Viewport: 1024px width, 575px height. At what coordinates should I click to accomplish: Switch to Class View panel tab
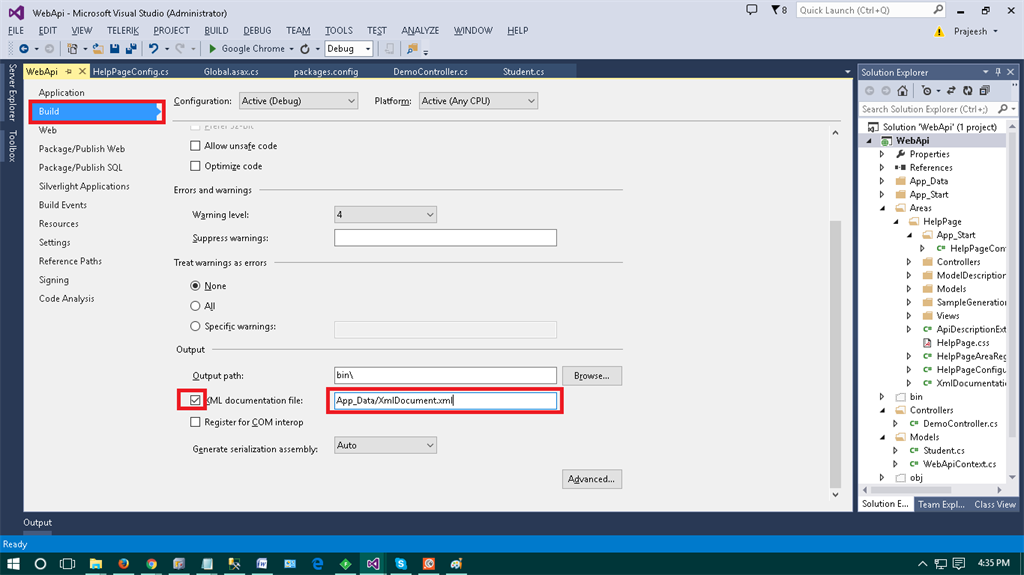995,504
